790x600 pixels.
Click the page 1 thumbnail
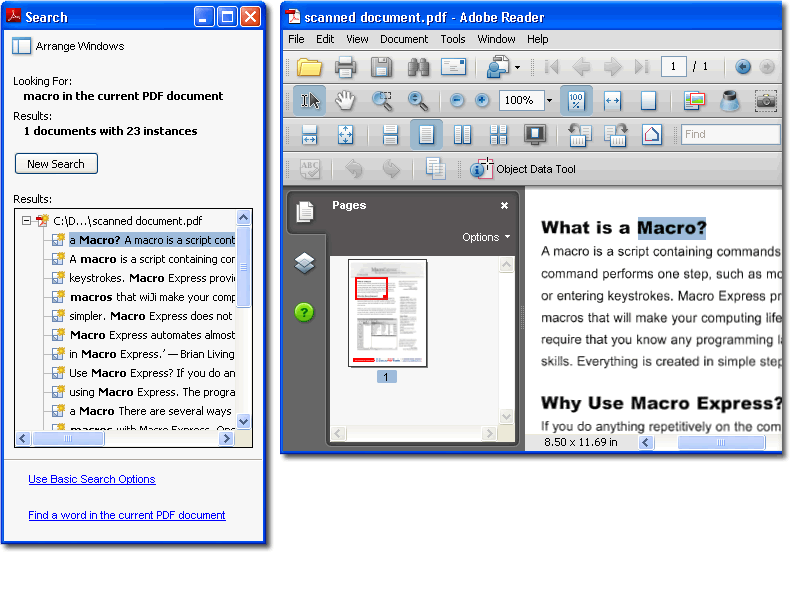click(387, 313)
